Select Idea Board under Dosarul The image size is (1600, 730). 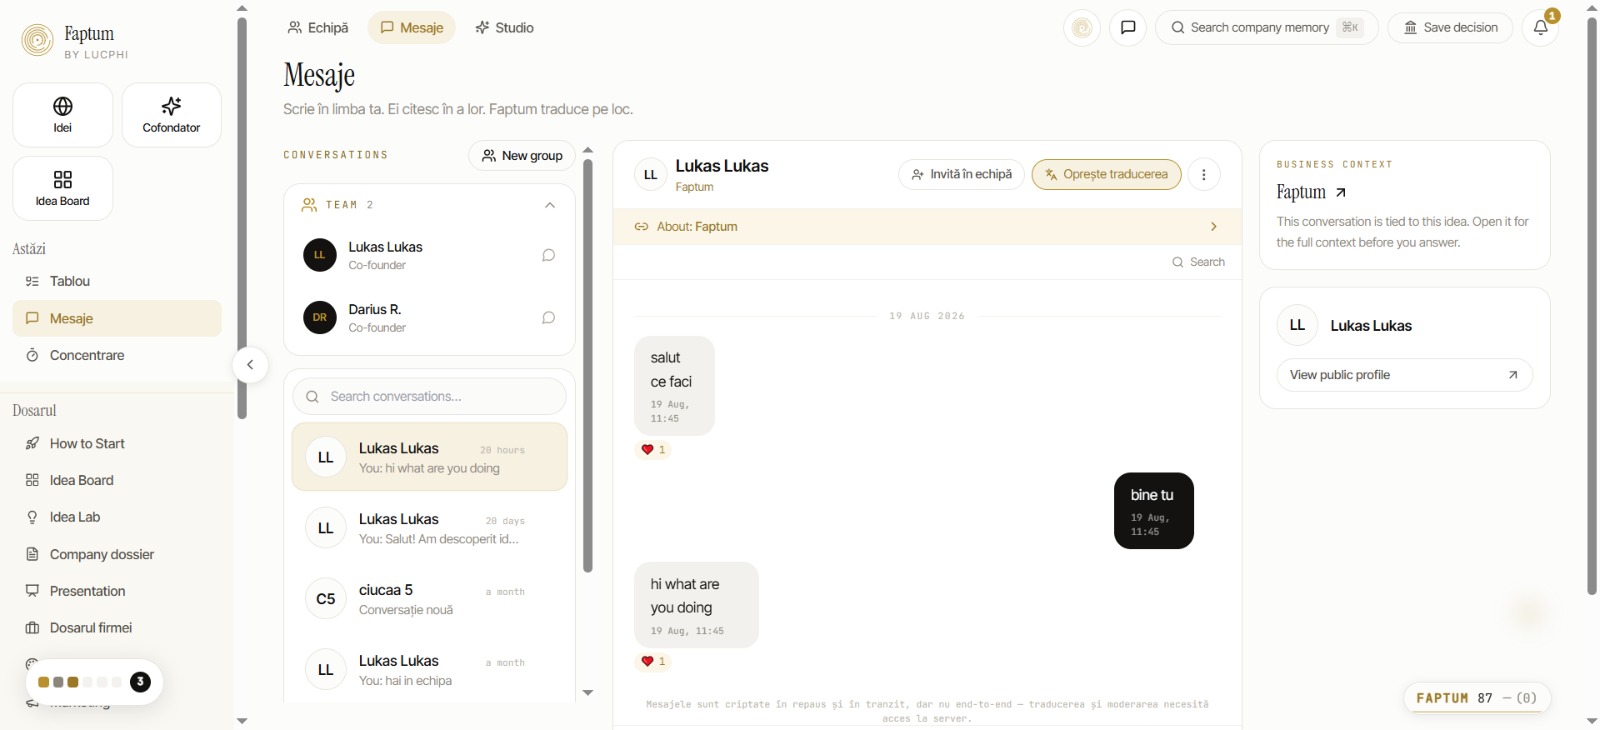[117, 480]
